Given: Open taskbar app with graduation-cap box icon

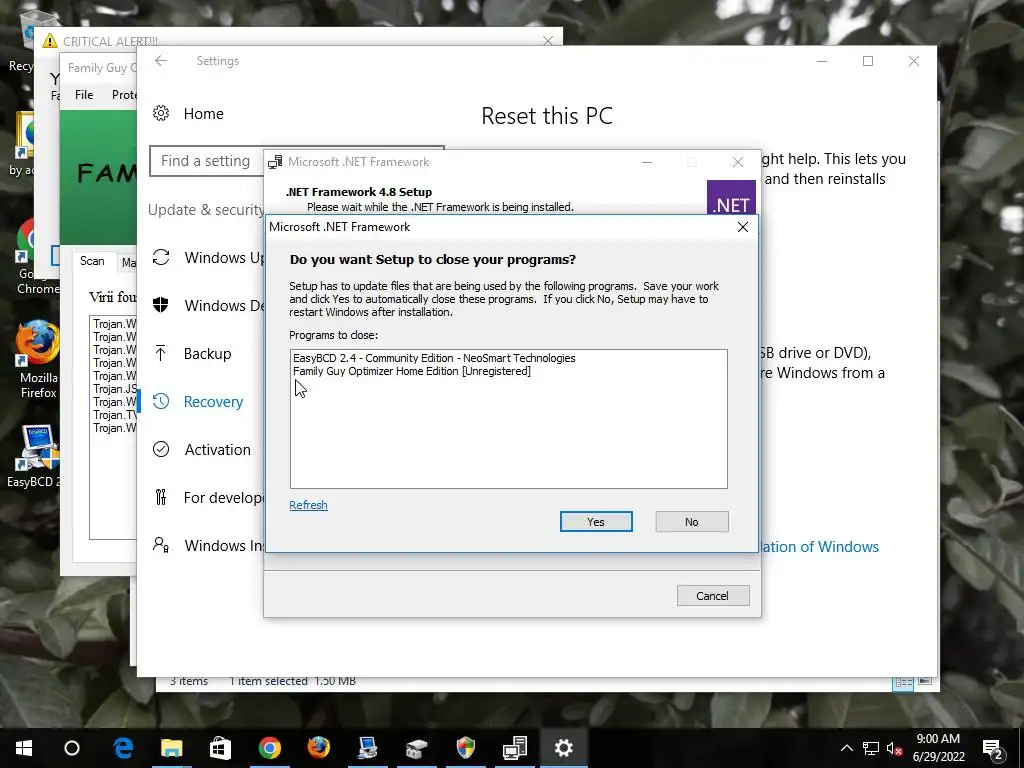Looking at the screenshot, I should [417, 748].
